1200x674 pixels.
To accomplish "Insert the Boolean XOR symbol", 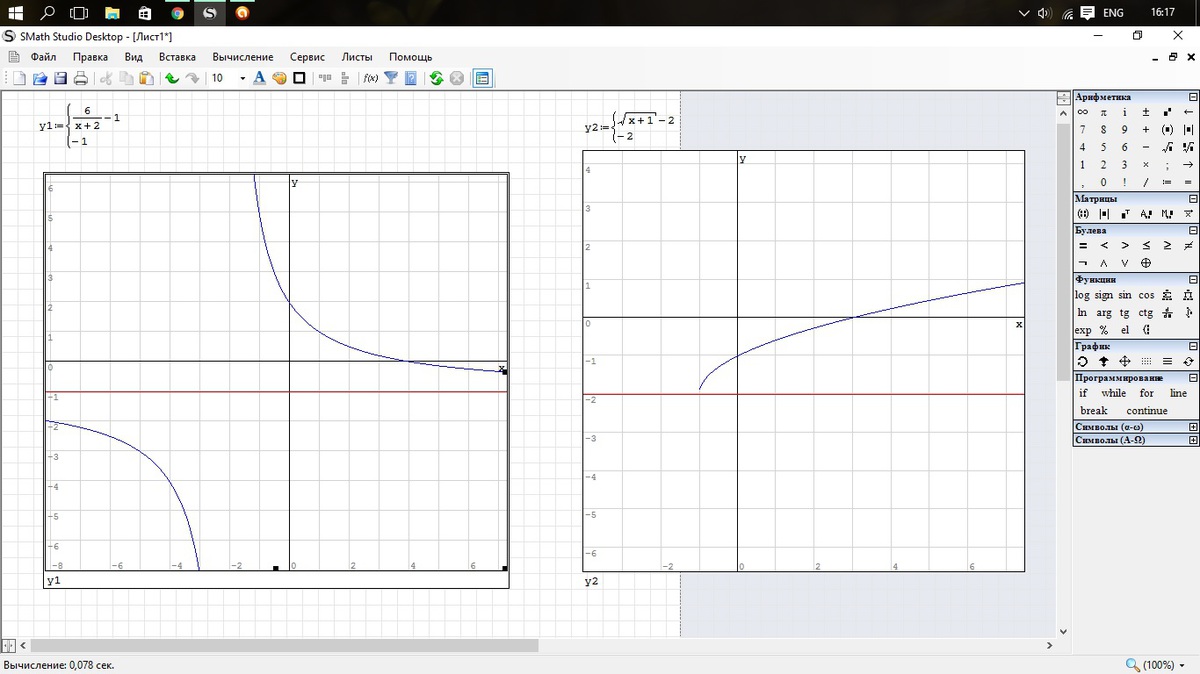I will point(1146,263).
